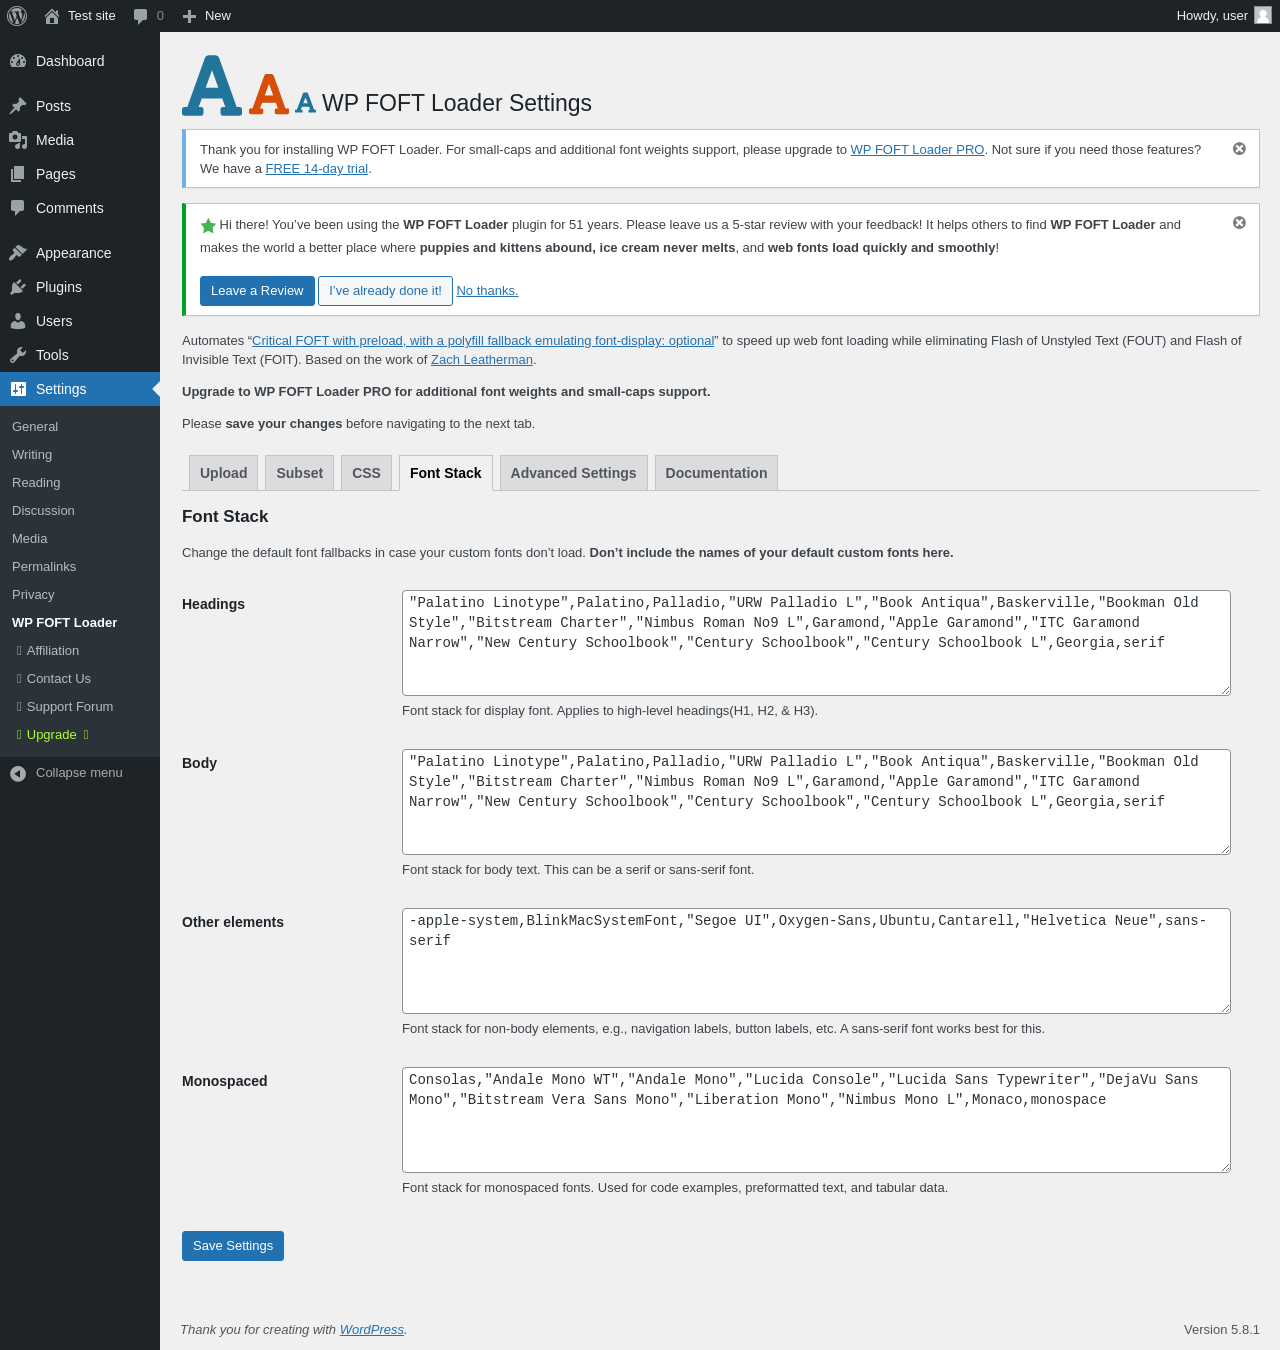Click the Appearance brush icon

(18, 253)
